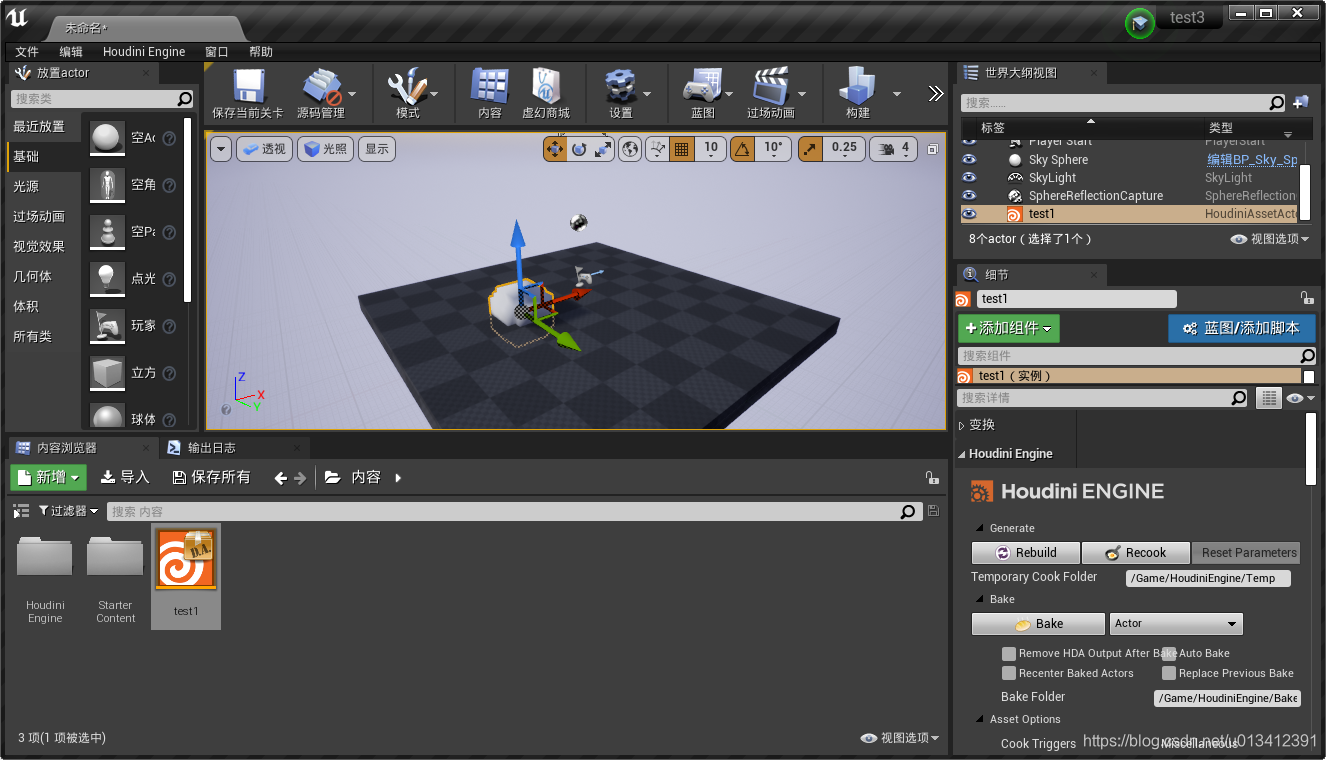Click the Build (构建) toolbar icon

coord(858,87)
